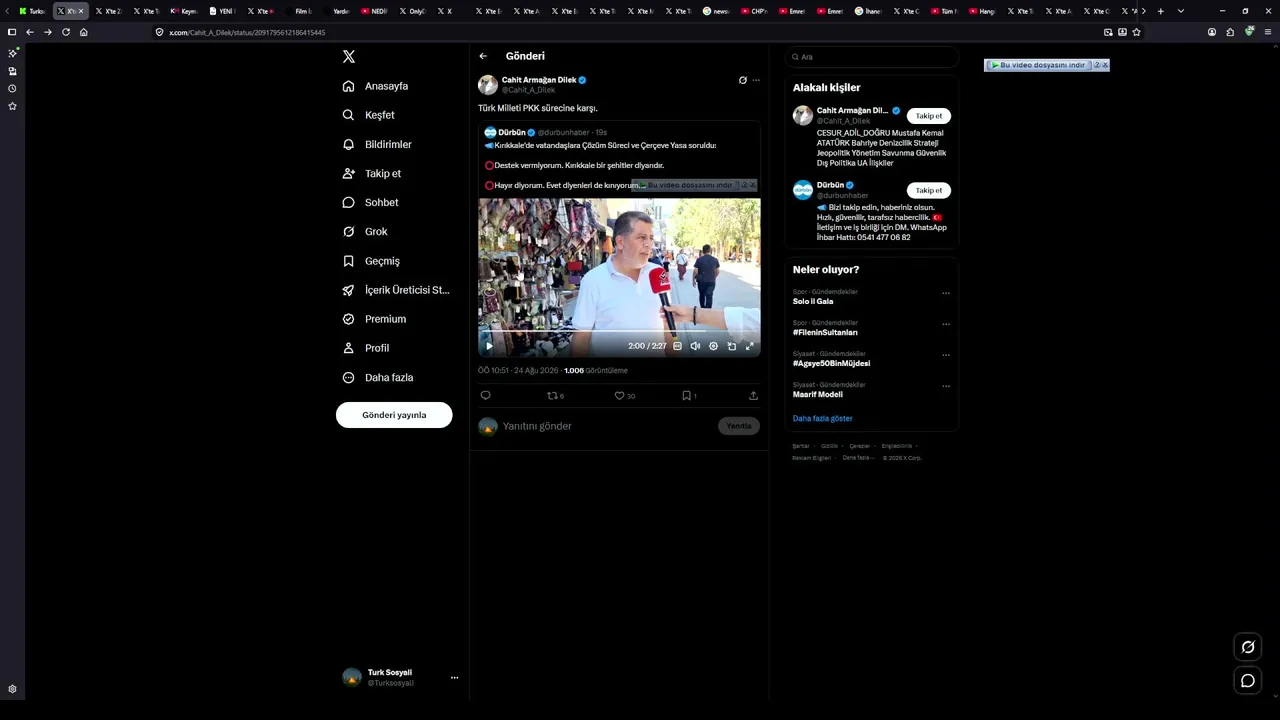Toggle video captions

click(677, 346)
